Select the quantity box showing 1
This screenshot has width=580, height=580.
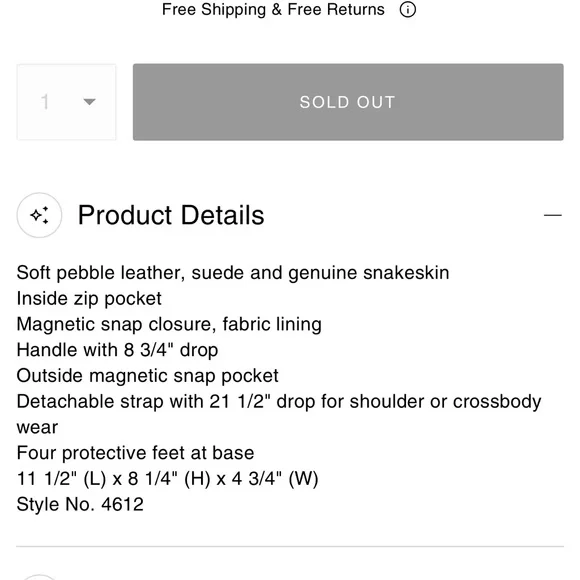click(x=67, y=102)
